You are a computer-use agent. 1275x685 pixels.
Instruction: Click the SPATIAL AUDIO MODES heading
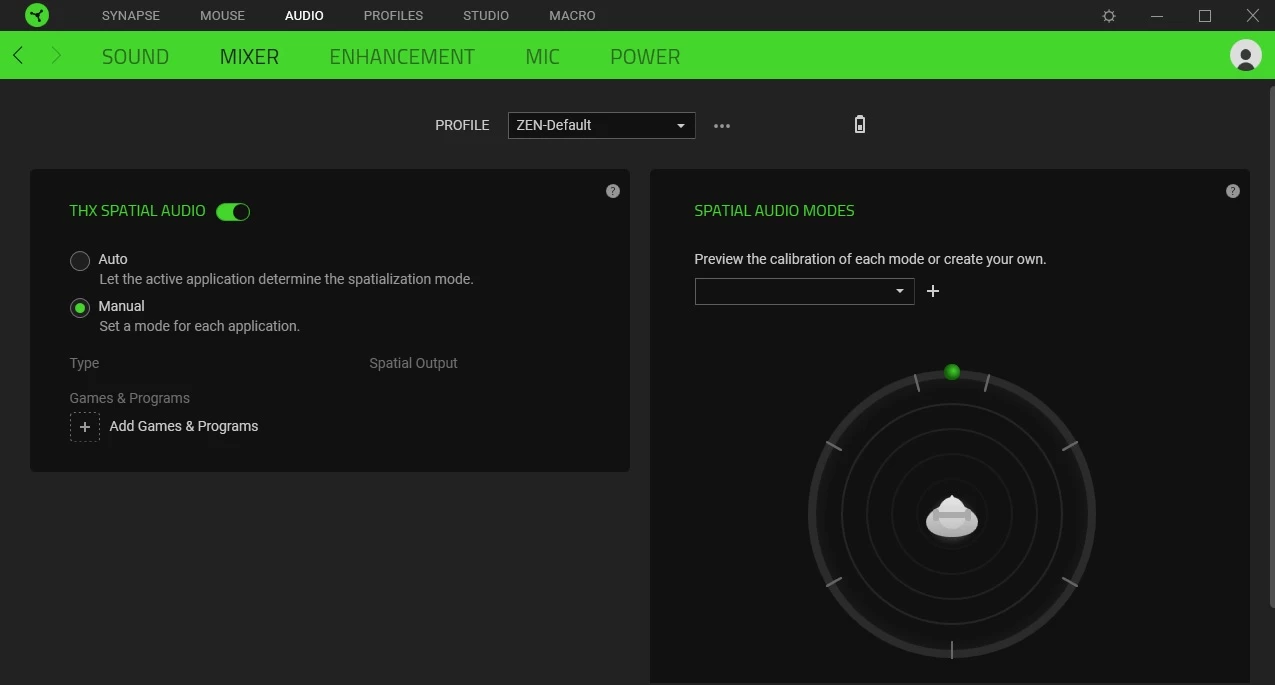[774, 211]
